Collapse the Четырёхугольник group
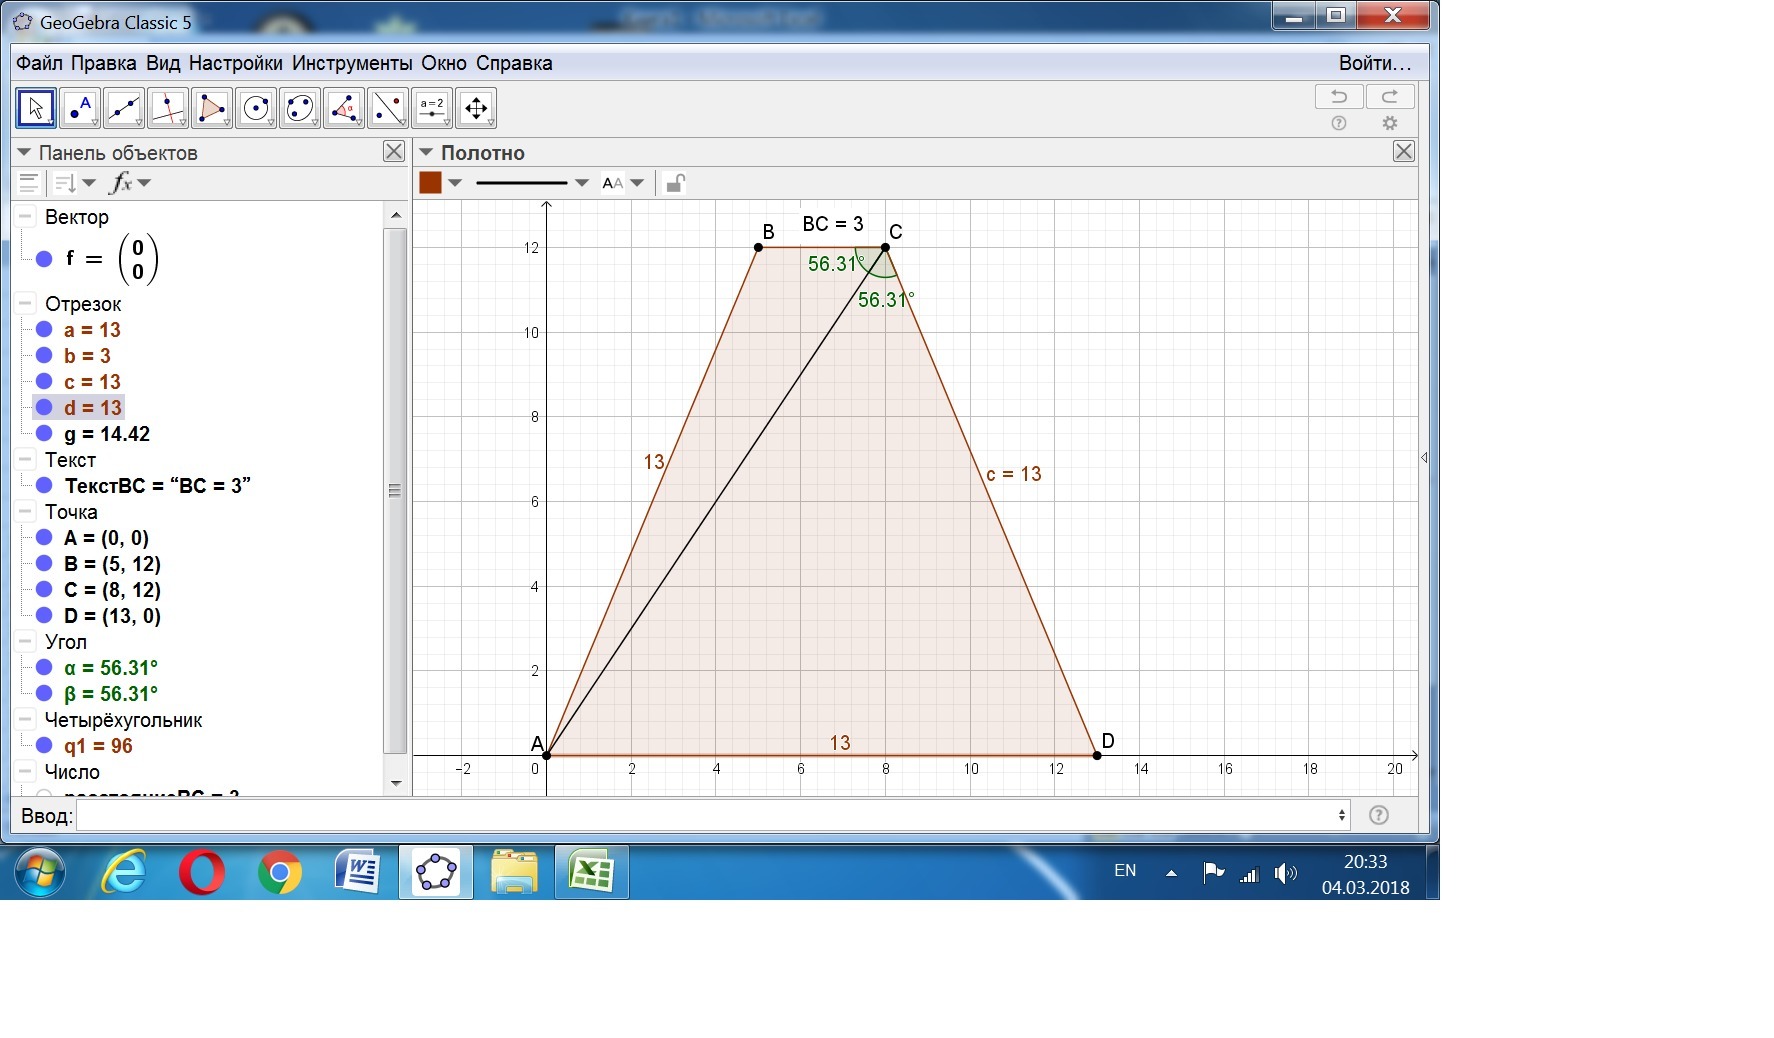The image size is (1774, 1038). pos(26,720)
